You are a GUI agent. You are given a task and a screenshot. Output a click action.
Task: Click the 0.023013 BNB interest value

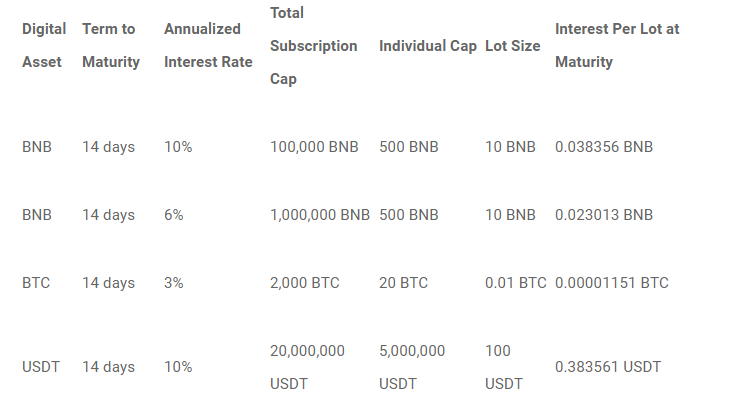point(603,215)
